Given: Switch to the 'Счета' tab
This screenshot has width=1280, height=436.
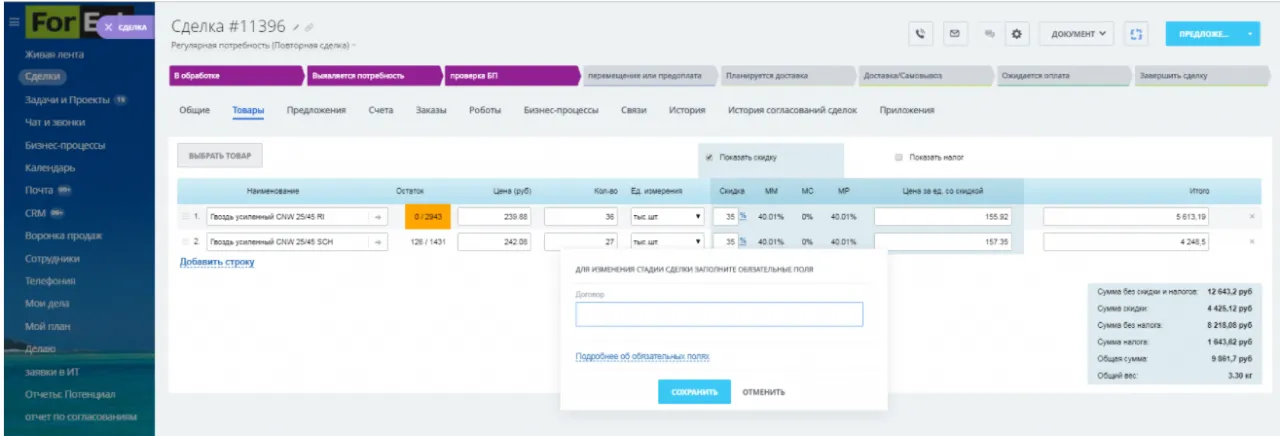Looking at the screenshot, I should (380, 110).
